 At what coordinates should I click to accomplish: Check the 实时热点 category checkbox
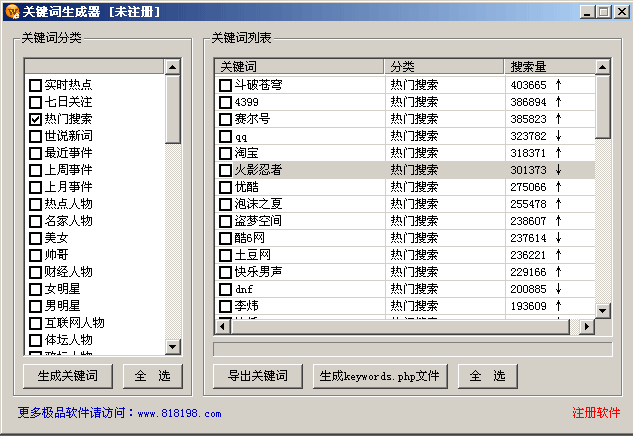tap(36, 85)
